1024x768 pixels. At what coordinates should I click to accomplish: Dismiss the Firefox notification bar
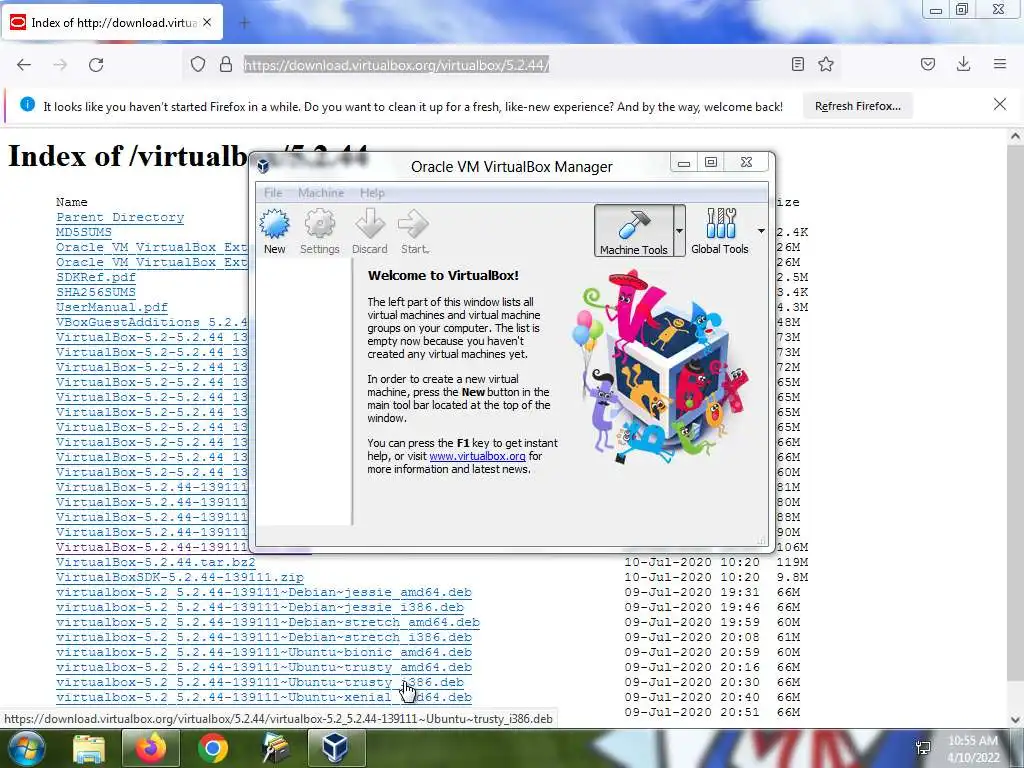point(1000,104)
